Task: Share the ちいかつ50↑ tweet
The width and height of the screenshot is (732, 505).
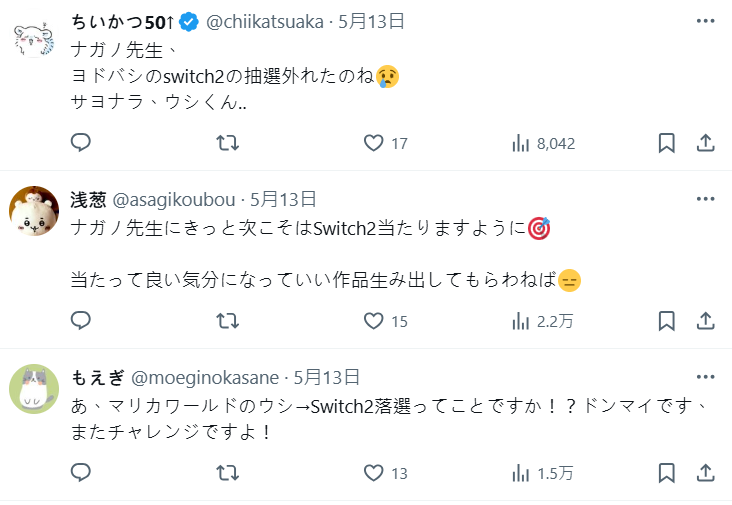Action: pyautogui.click(x=704, y=143)
